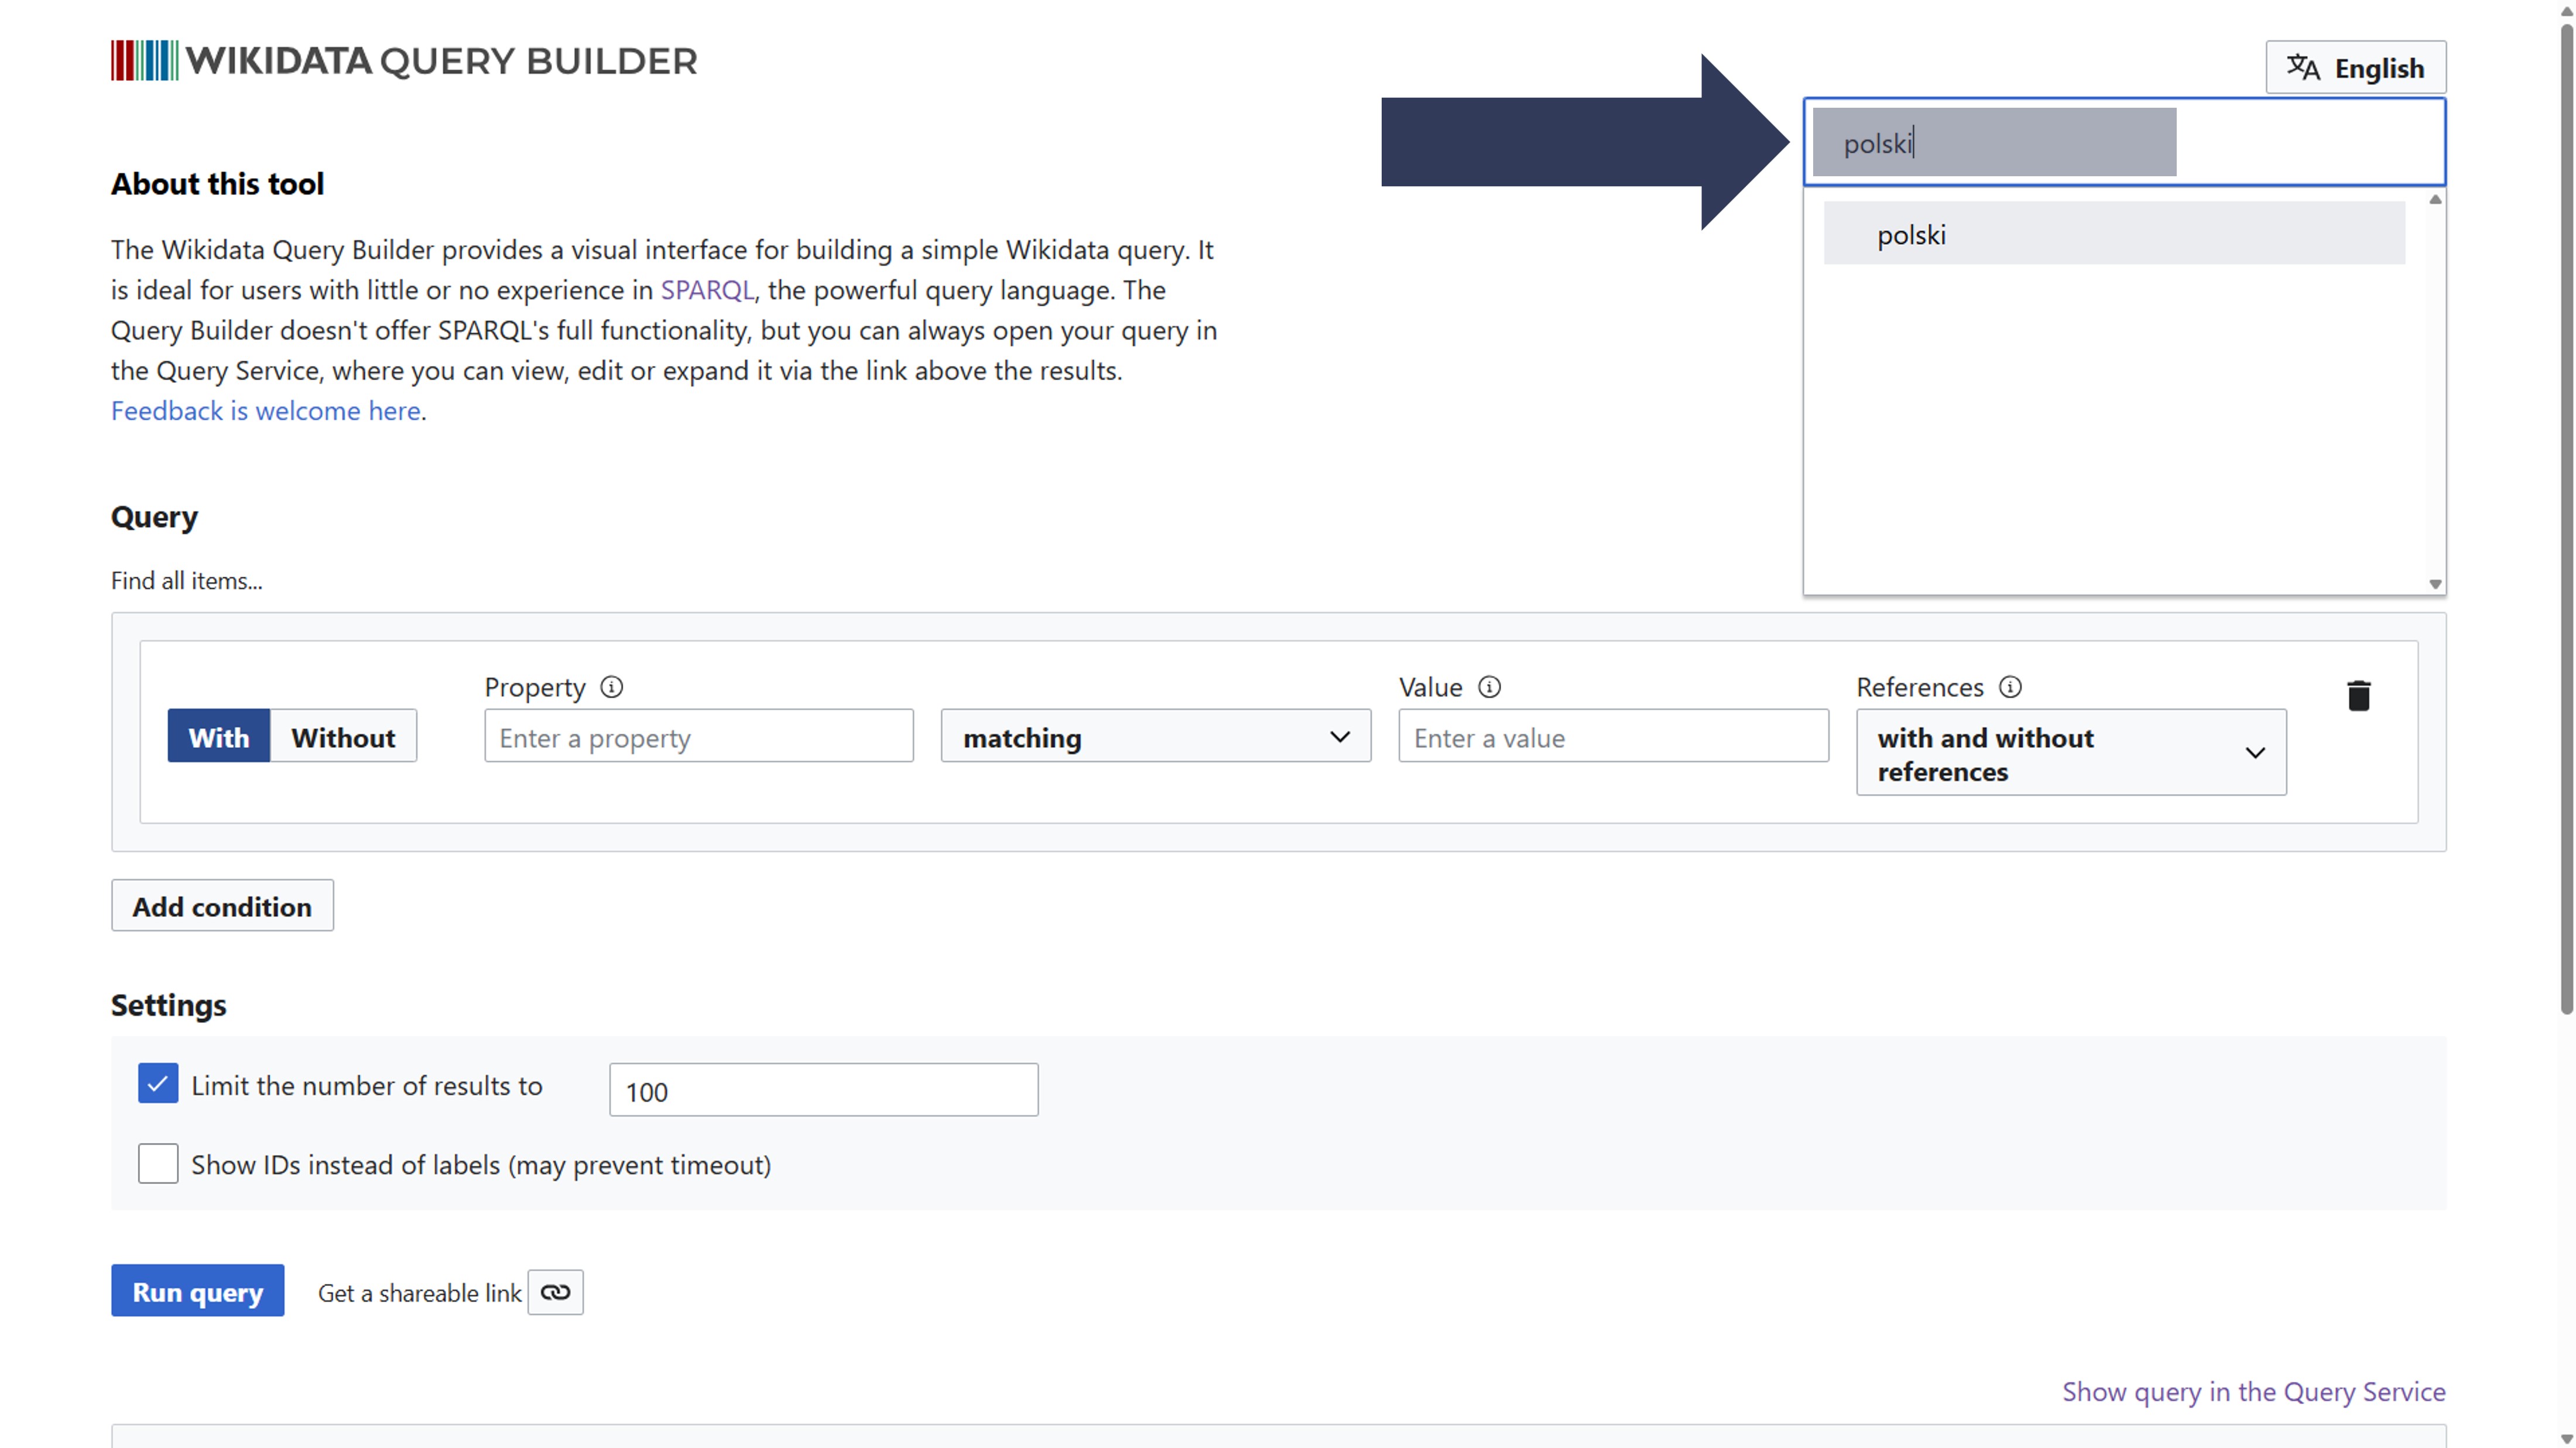Enable Show IDs instead of labels
This screenshot has height=1448, width=2576.
pos(158,1164)
